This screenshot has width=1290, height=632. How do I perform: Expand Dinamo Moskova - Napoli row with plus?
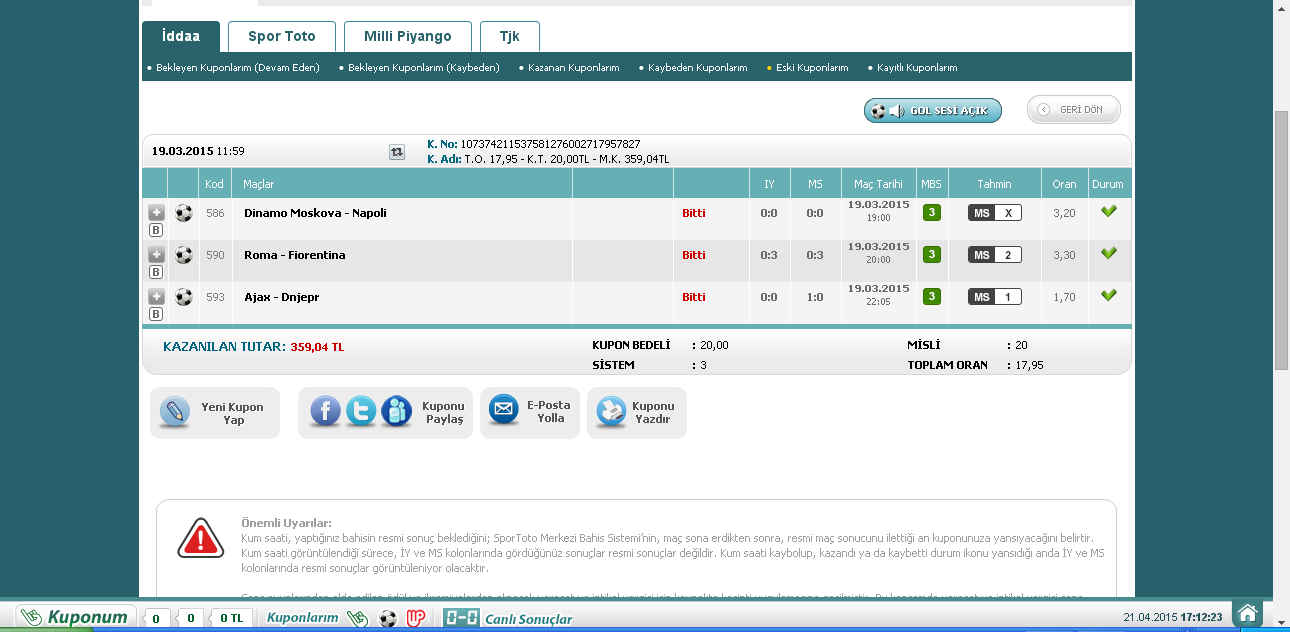coord(156,213)
